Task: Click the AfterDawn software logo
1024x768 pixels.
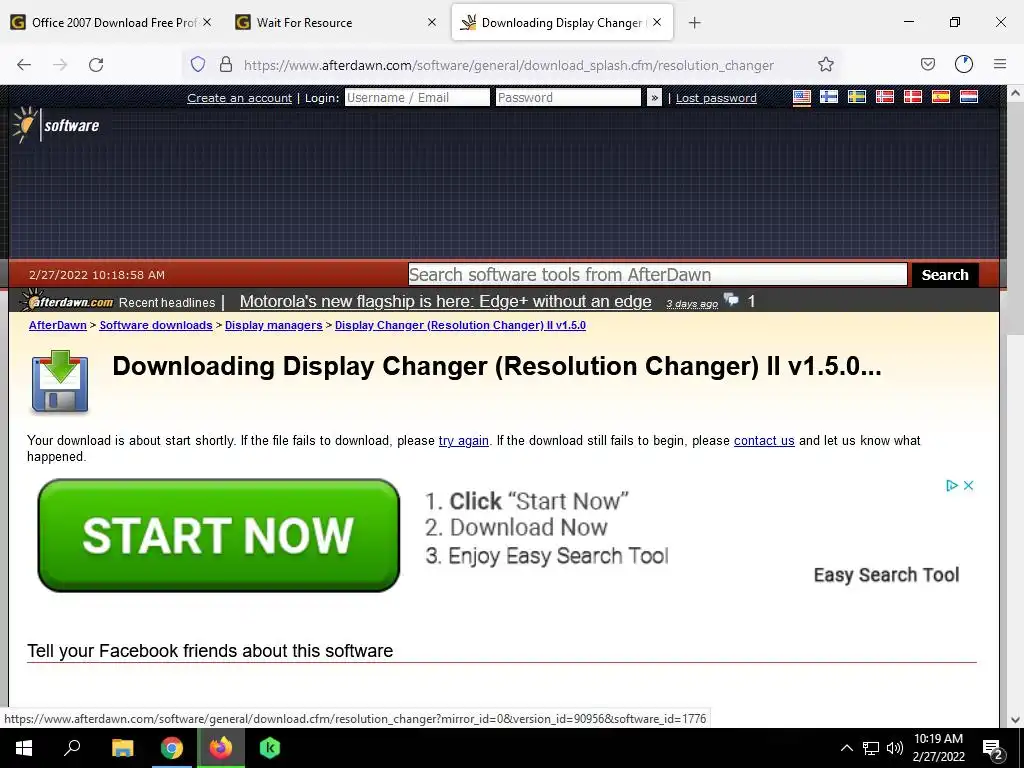Action: (x=56, y=124)
